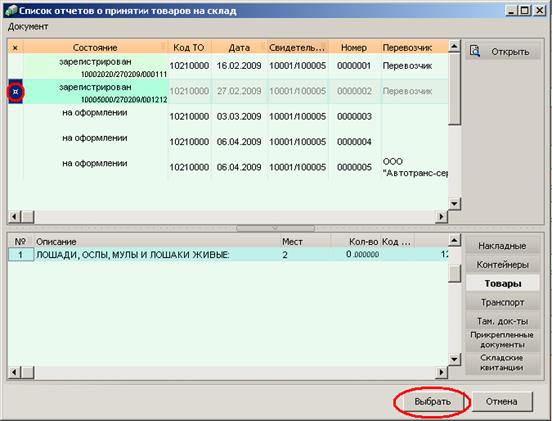
Task: Click the app icon in the title bar
Action: (x=11, y=11)
